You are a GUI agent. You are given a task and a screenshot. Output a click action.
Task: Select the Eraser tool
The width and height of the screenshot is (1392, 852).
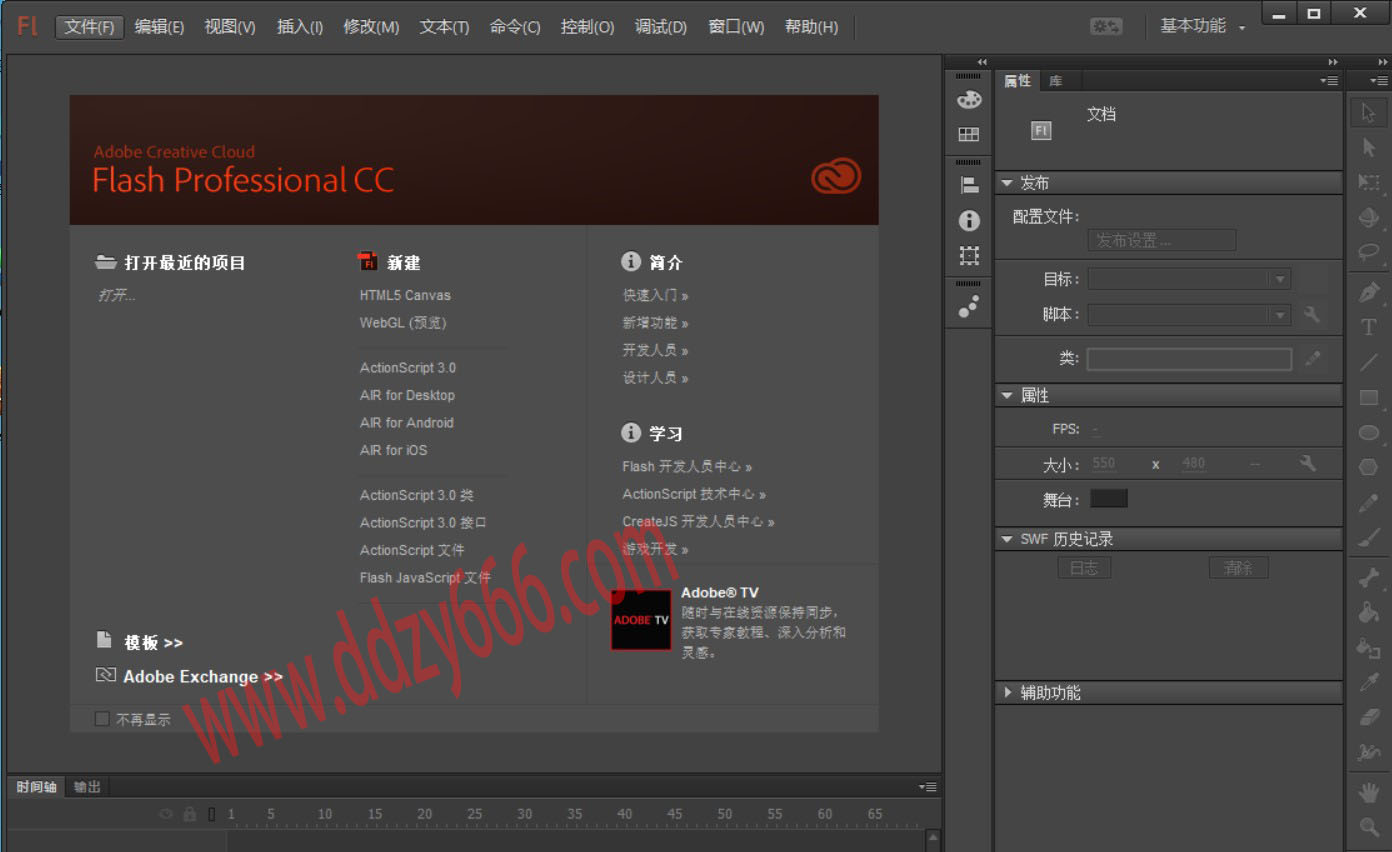1368,717
